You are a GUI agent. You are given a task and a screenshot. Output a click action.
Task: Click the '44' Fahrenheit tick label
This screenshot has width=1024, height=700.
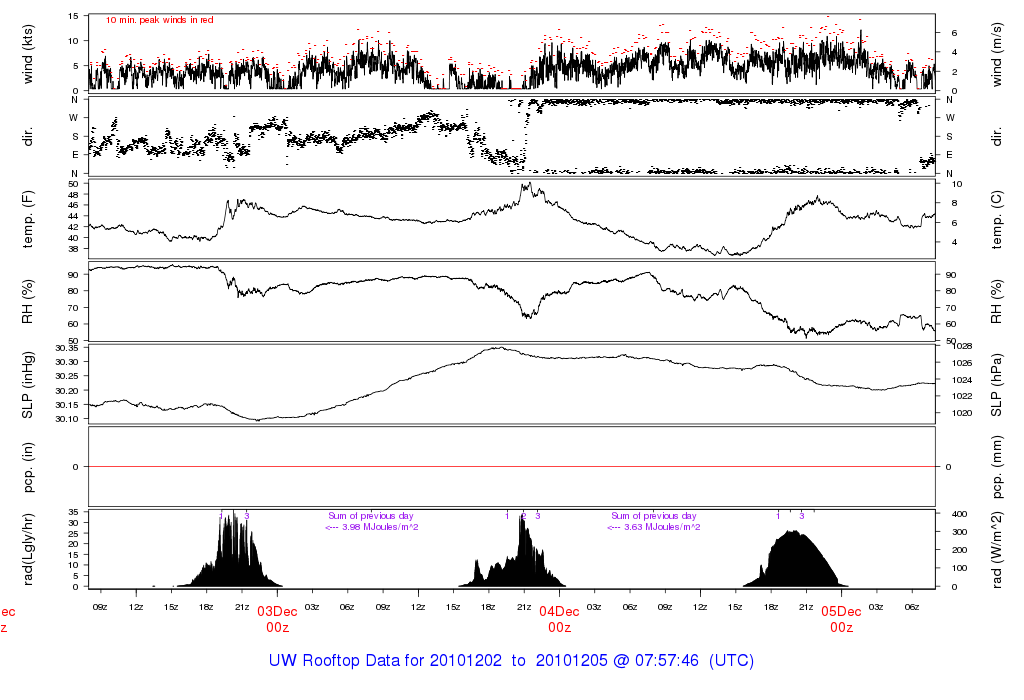(73, 216)
